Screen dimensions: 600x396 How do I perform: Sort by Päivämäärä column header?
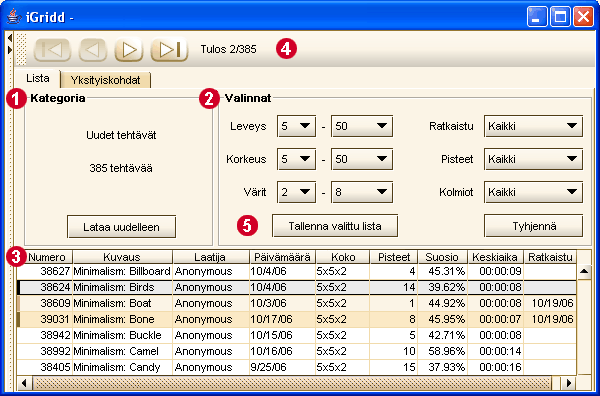click(282, 257)
